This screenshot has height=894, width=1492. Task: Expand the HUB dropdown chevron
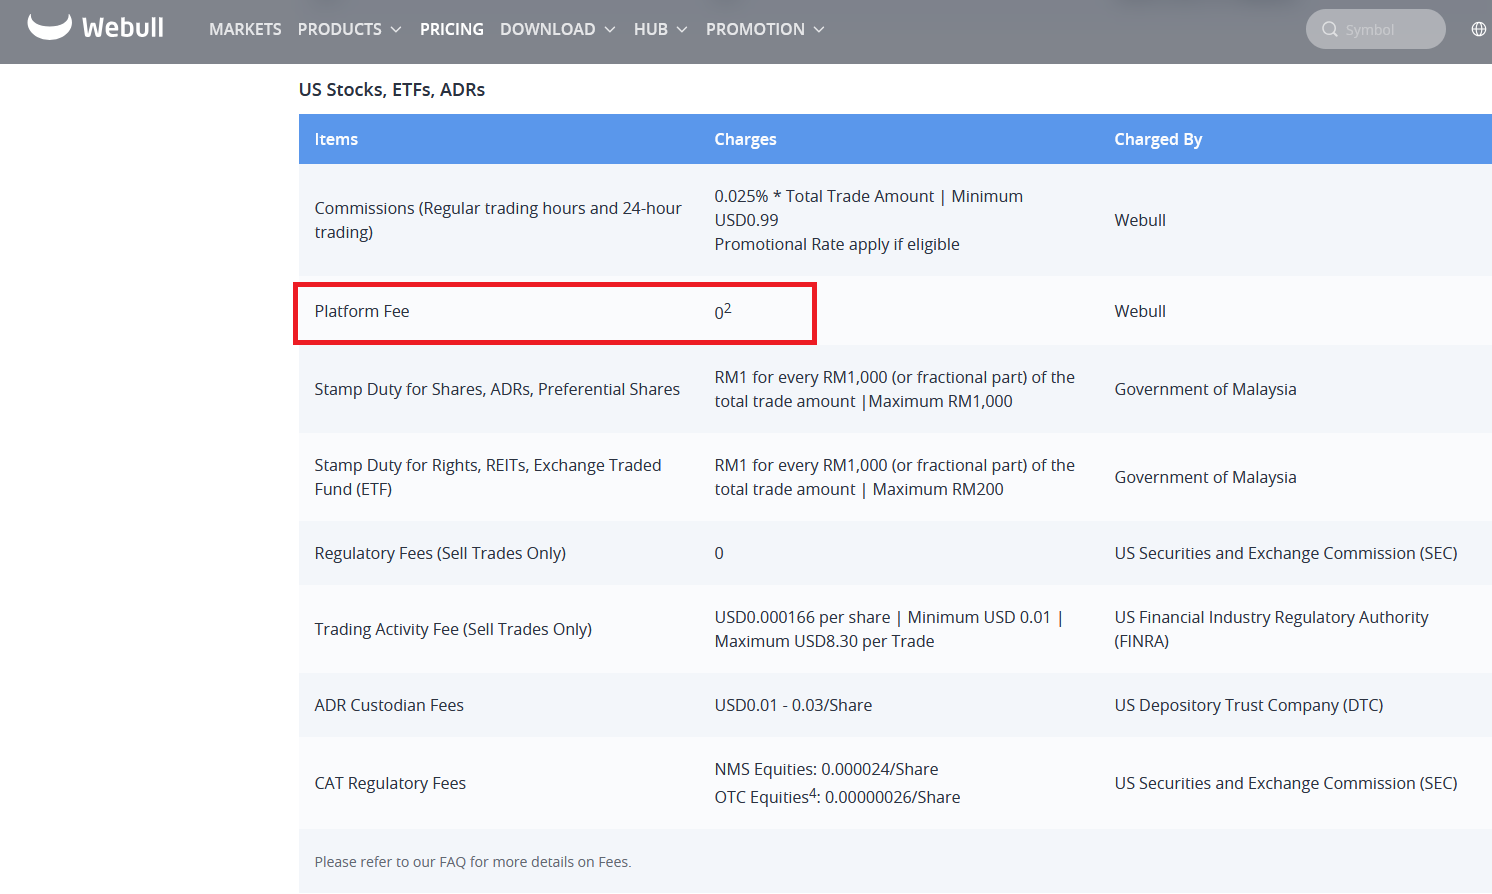682,30
